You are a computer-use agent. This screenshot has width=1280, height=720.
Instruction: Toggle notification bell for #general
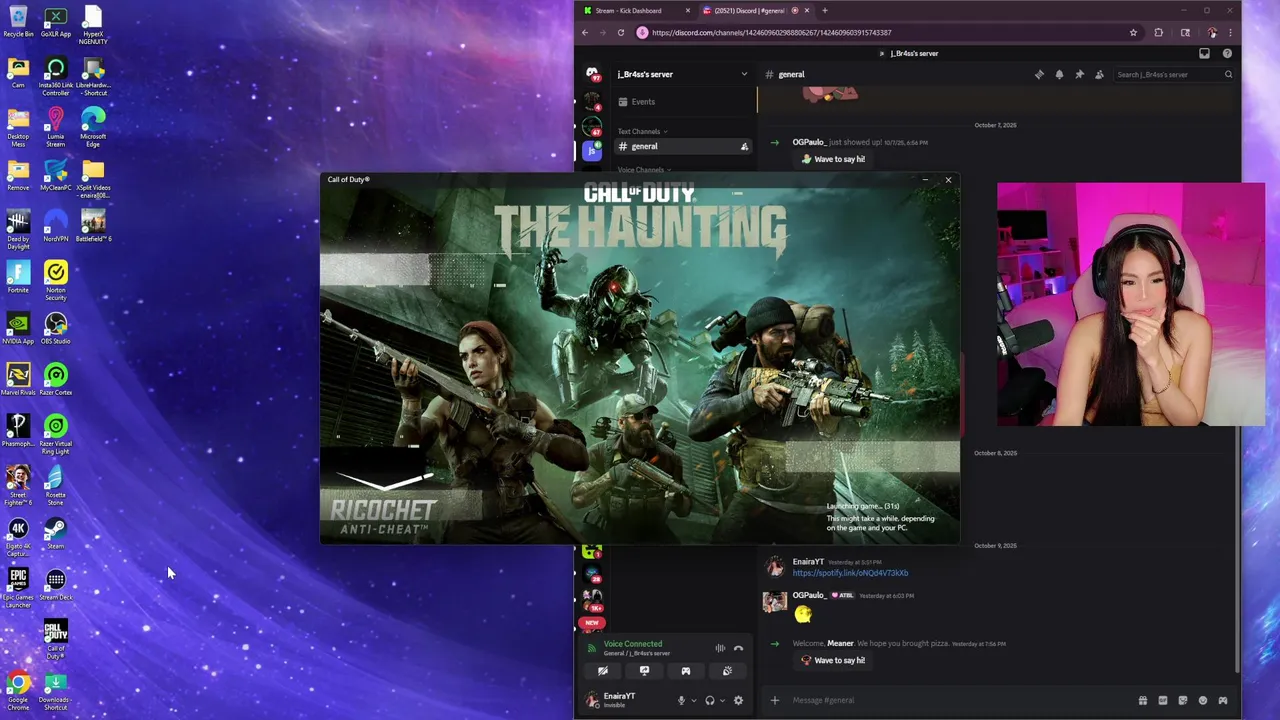click(x=1059, y=74)
